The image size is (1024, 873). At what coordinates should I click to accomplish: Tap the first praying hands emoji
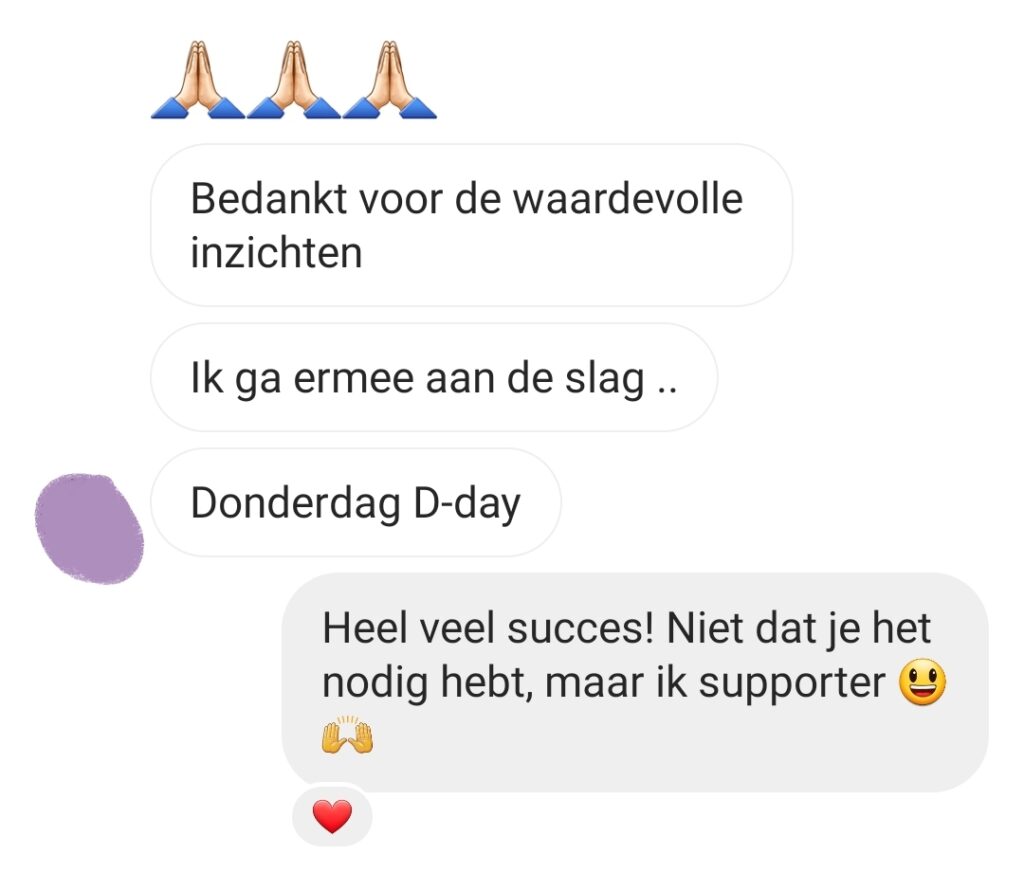tap(198, 80)
